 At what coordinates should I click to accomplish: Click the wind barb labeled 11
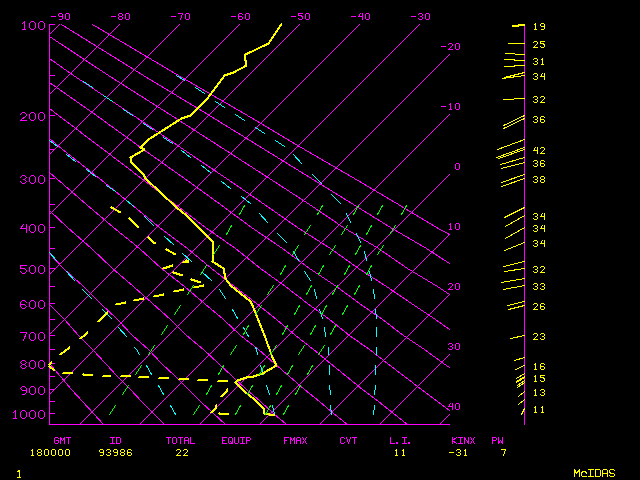(522, 410)
